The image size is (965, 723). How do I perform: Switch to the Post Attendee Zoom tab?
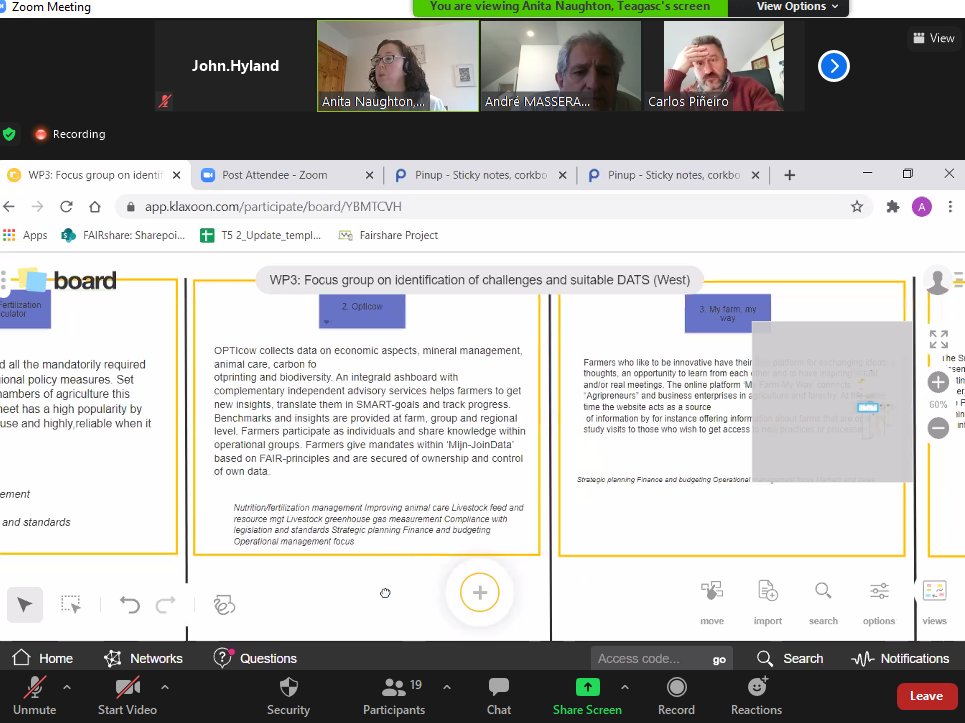coord(275,173)
